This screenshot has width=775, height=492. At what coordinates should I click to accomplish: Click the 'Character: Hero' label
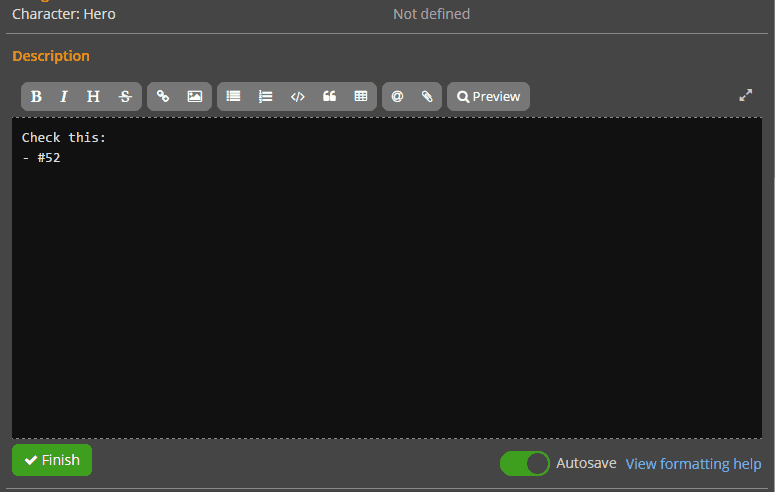click(64, 14)
